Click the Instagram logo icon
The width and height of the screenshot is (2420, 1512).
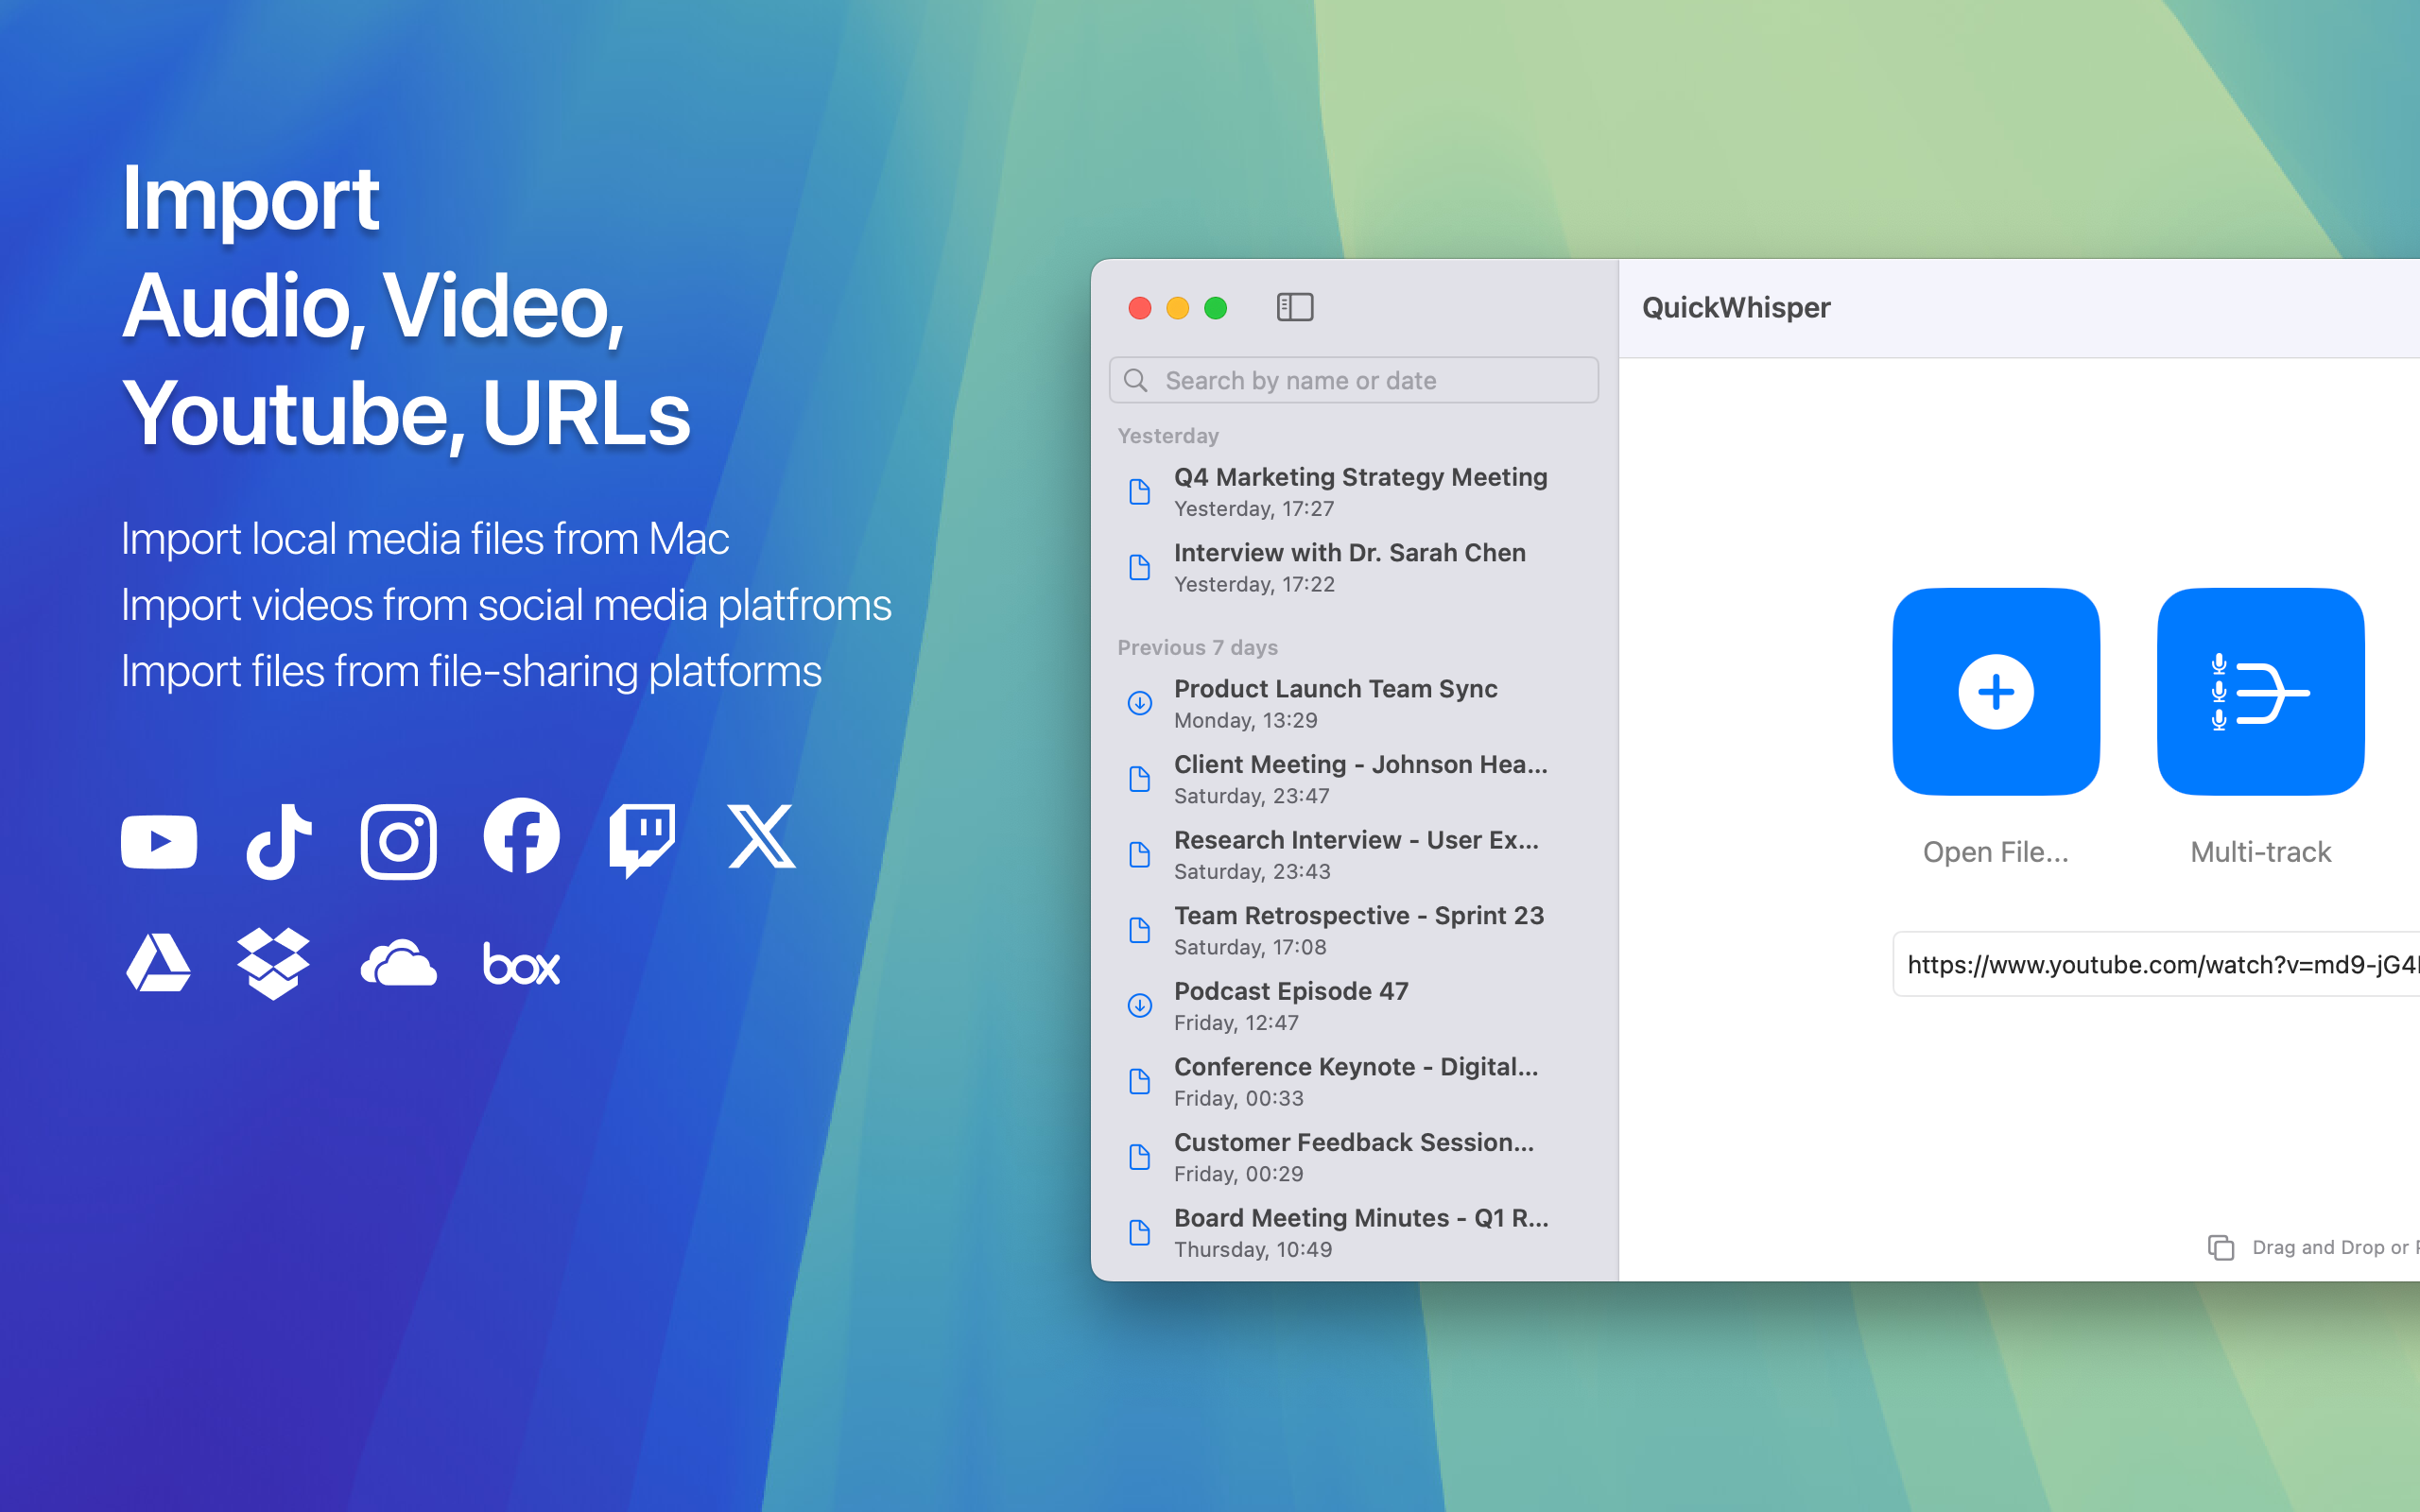398,841
